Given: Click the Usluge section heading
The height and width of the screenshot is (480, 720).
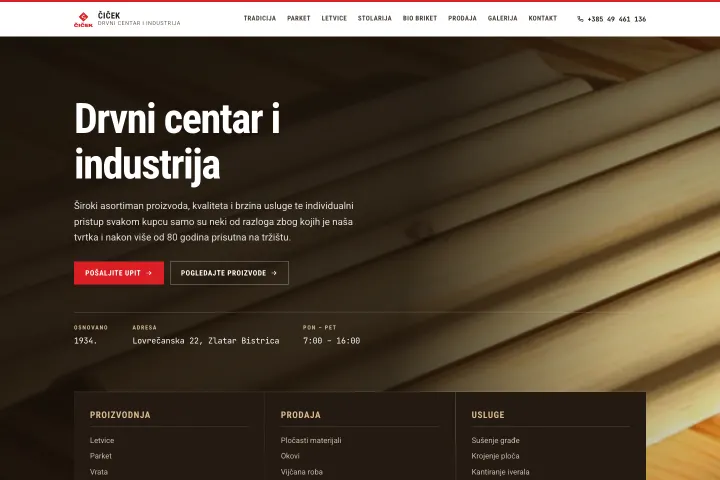Looking at the screenshot, I should pos(488,415).
